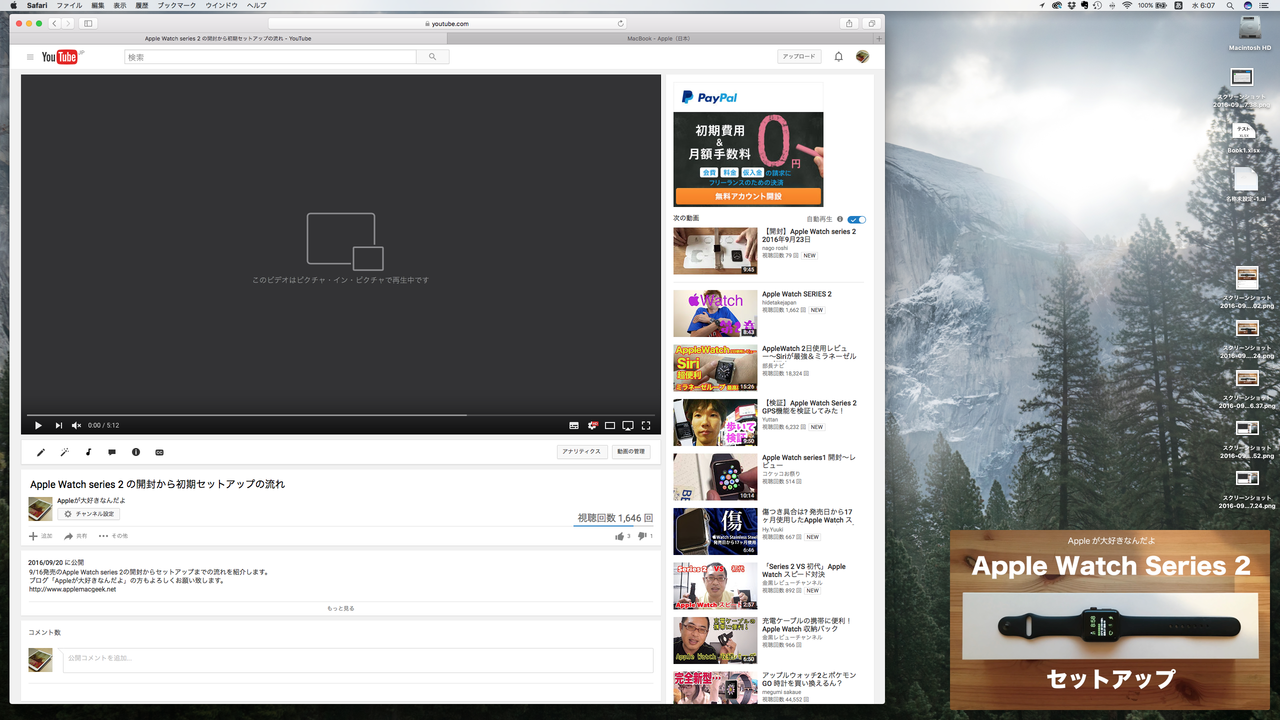Viewport: 1280px width, 720px height.
Task: Switch the player to theater mode
Action: tap(610, 426)
